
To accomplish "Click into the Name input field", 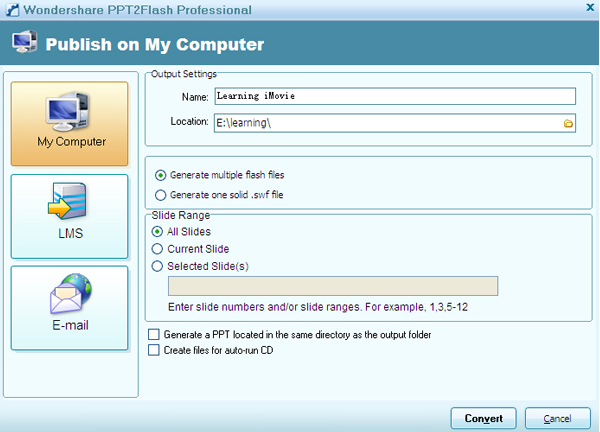I will 395,96.
